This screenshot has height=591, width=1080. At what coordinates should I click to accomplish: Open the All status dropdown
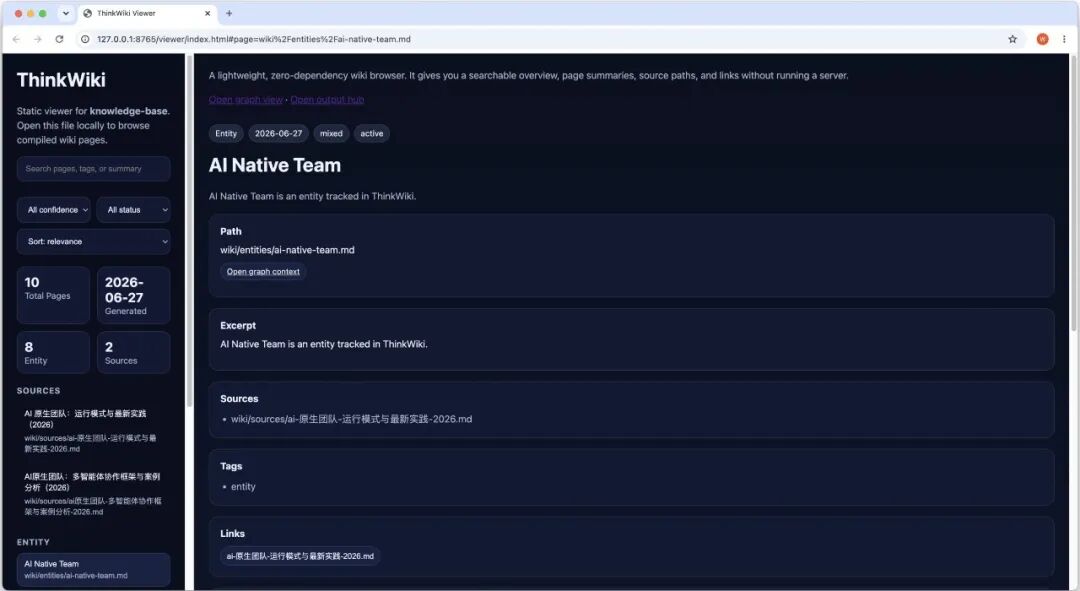coord(134,210)
